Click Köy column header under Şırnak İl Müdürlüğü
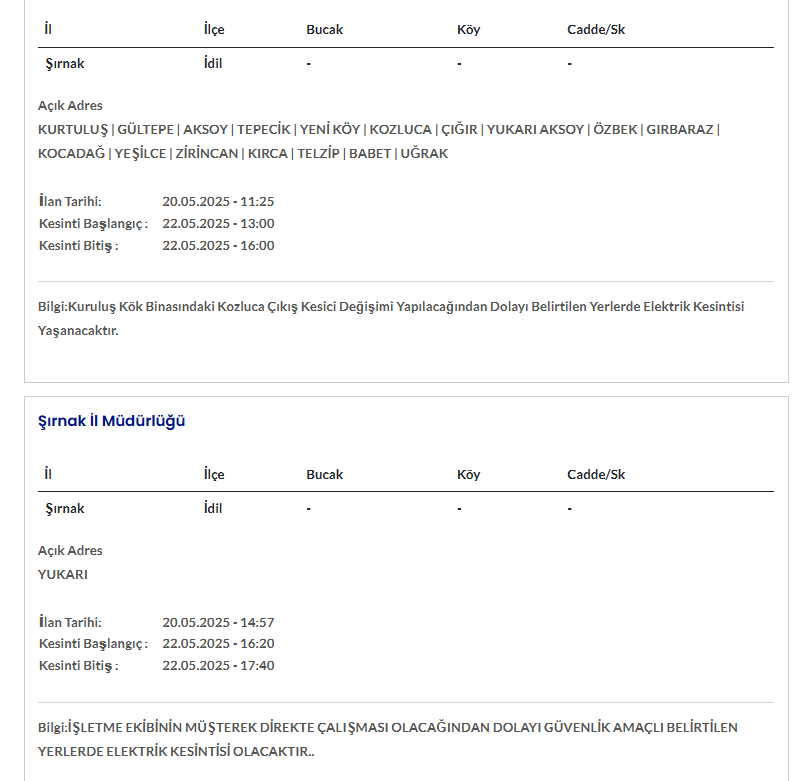Screen dimensions: 810x781 (468, 474)
